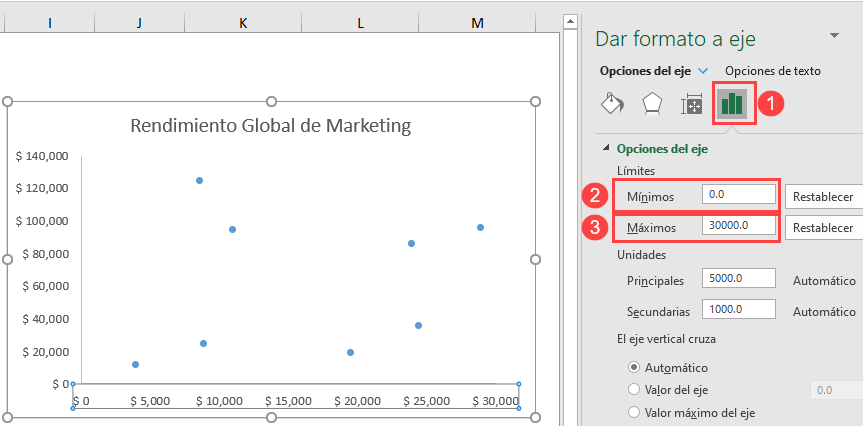
Task: Select column header J
Action: 139,23
